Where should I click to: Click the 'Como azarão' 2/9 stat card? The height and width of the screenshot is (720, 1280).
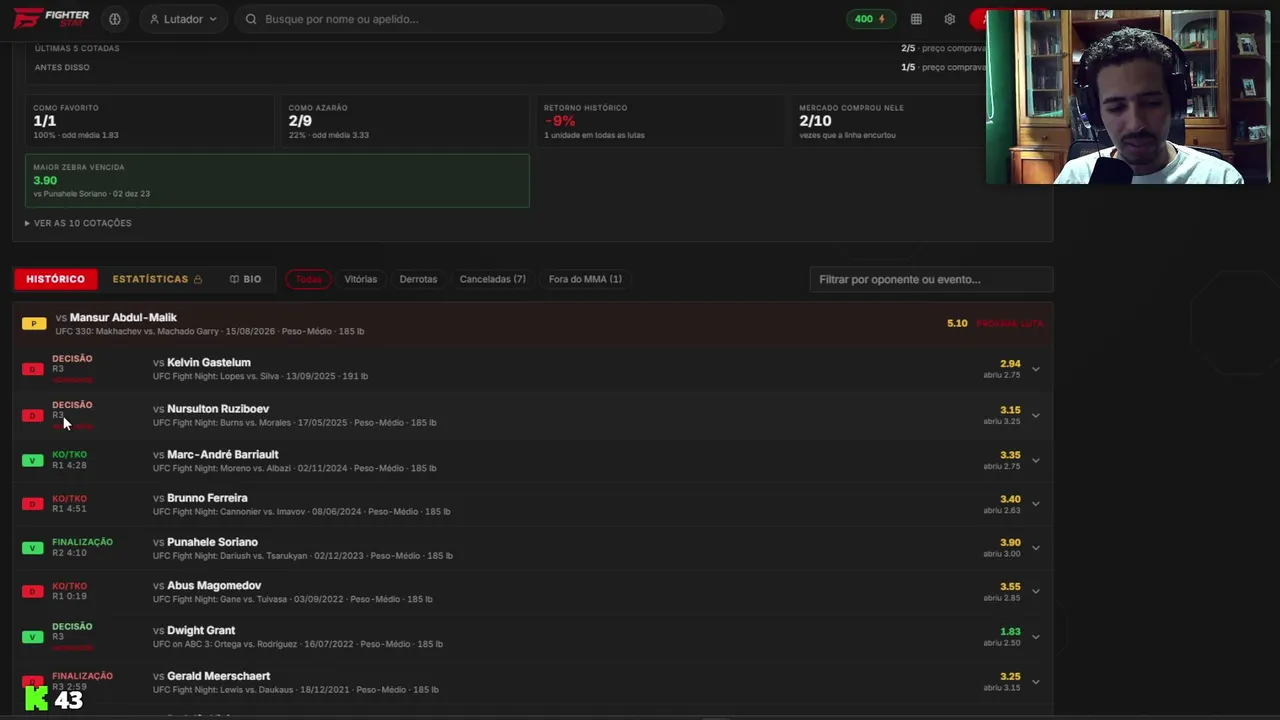point(404,121)
